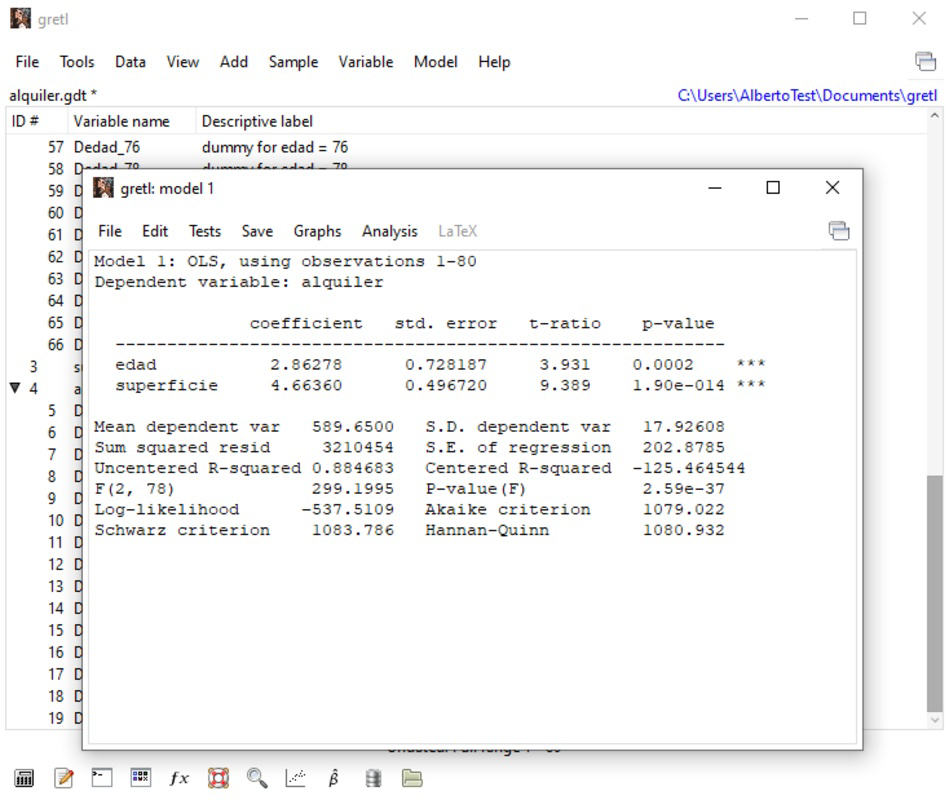Click the 'superficie' coefficient row in model output
The height and width of the screenshot is (800, 949).
coord(440,385)
